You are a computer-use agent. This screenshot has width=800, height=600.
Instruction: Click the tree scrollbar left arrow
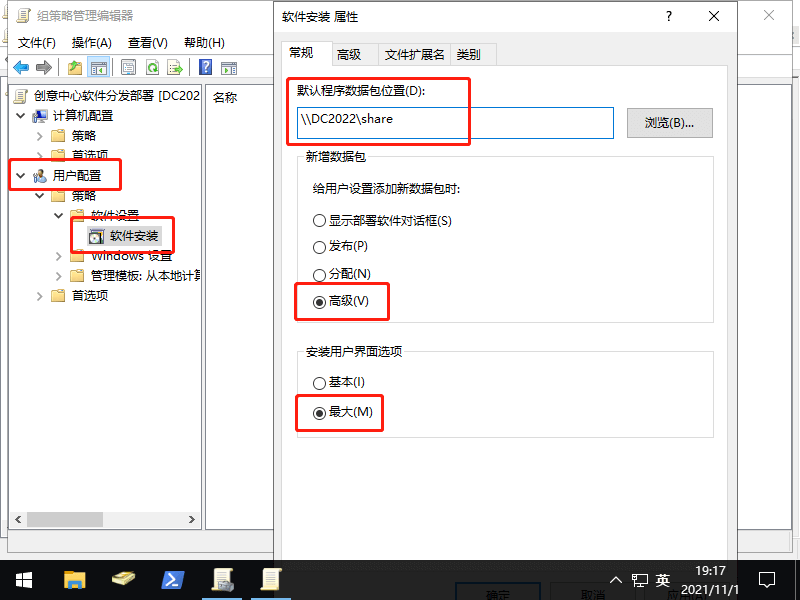click(x=18, y=519)
